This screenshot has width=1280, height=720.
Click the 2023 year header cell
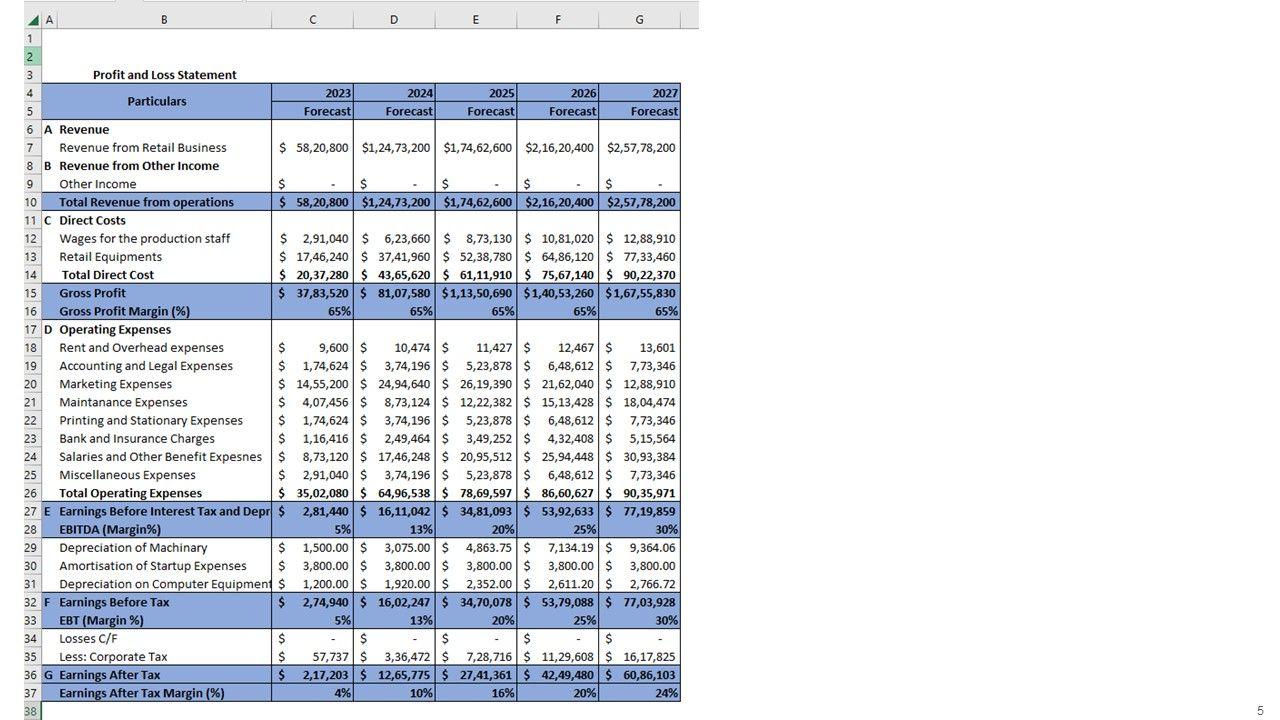click(312, 93)
